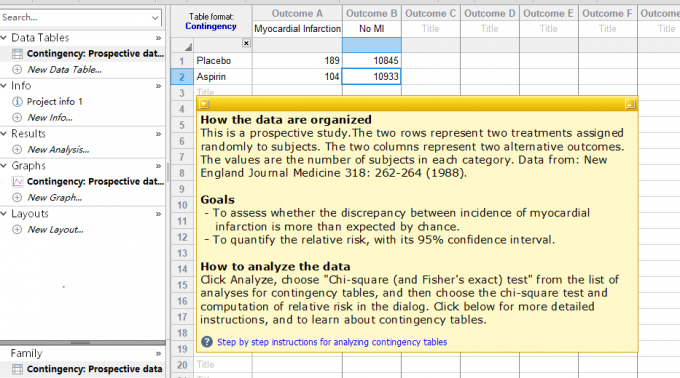This screenshot has height=378, width=680.
Task: Click the cell with value 189
Action: click(297, 61)
